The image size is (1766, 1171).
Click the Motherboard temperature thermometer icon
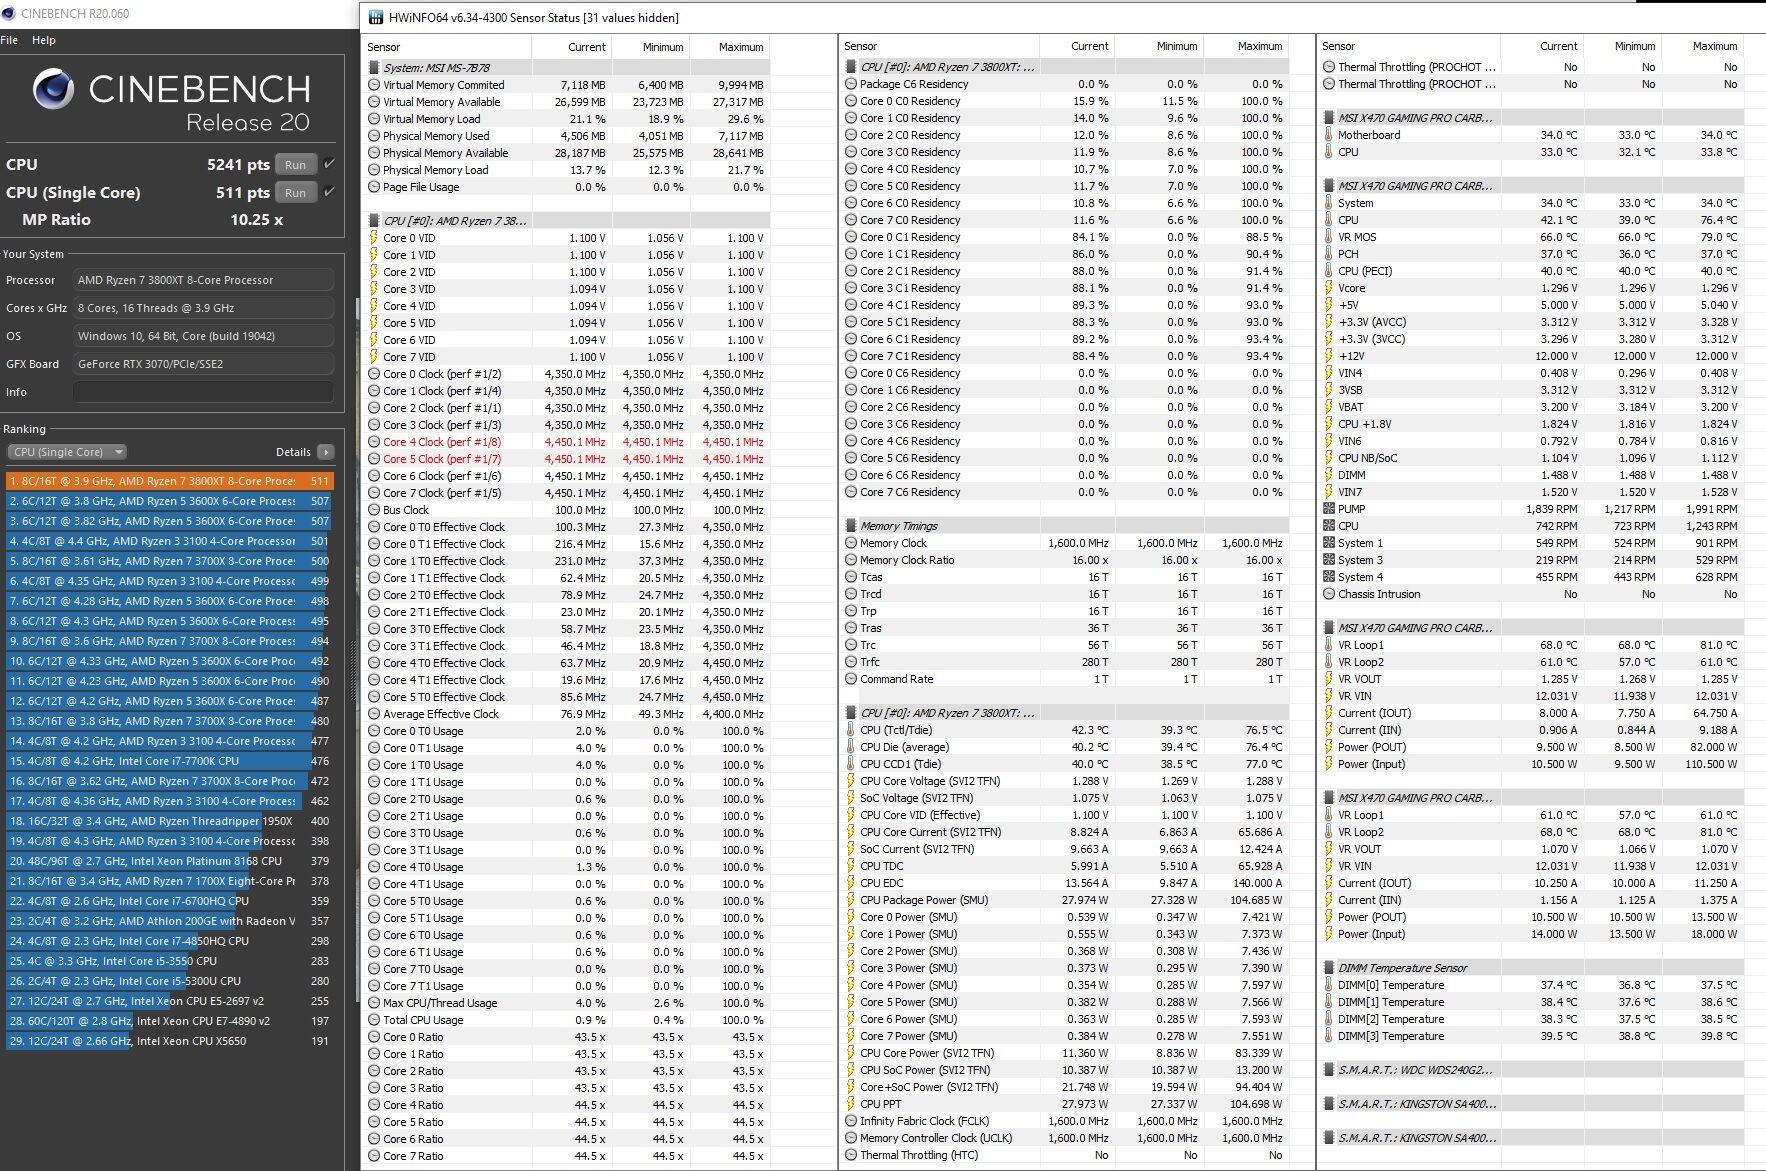(x=1329, y=135)
